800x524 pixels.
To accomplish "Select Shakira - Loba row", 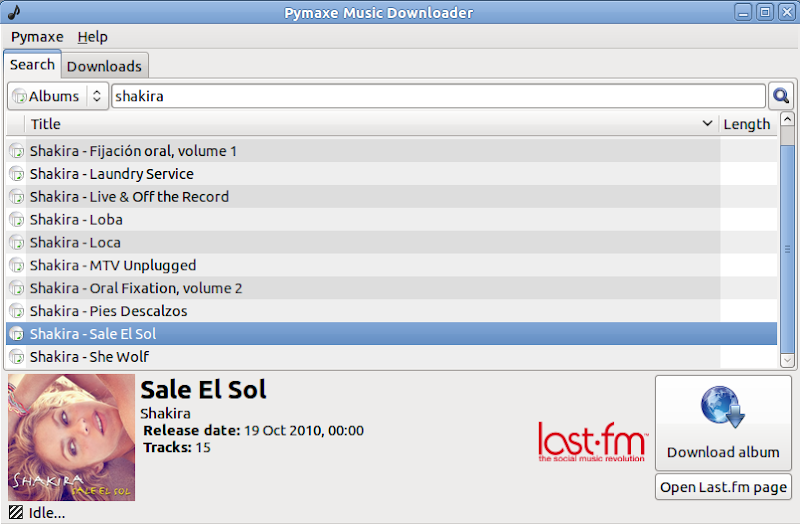I will pos(391,220).
